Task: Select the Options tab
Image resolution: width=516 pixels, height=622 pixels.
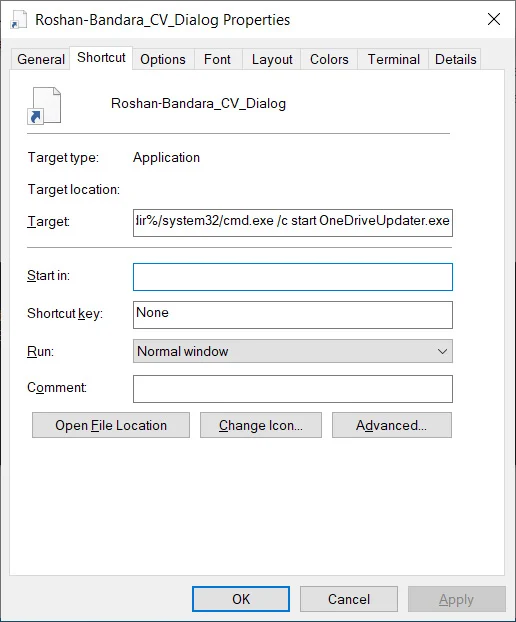Action: click(163, 60)
